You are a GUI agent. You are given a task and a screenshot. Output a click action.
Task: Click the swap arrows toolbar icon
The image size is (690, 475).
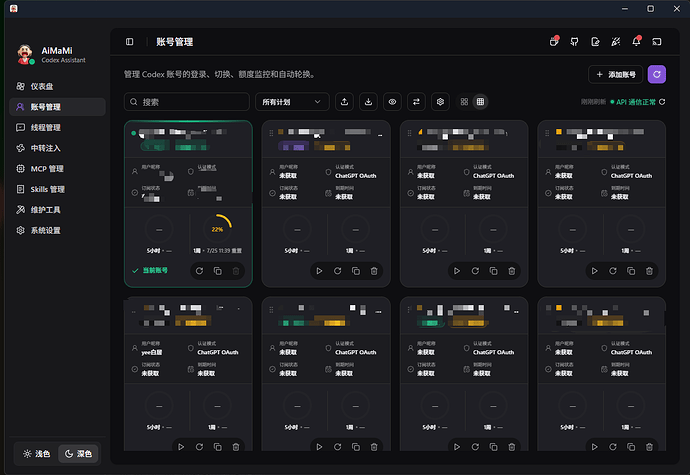[x=416, y=102]
